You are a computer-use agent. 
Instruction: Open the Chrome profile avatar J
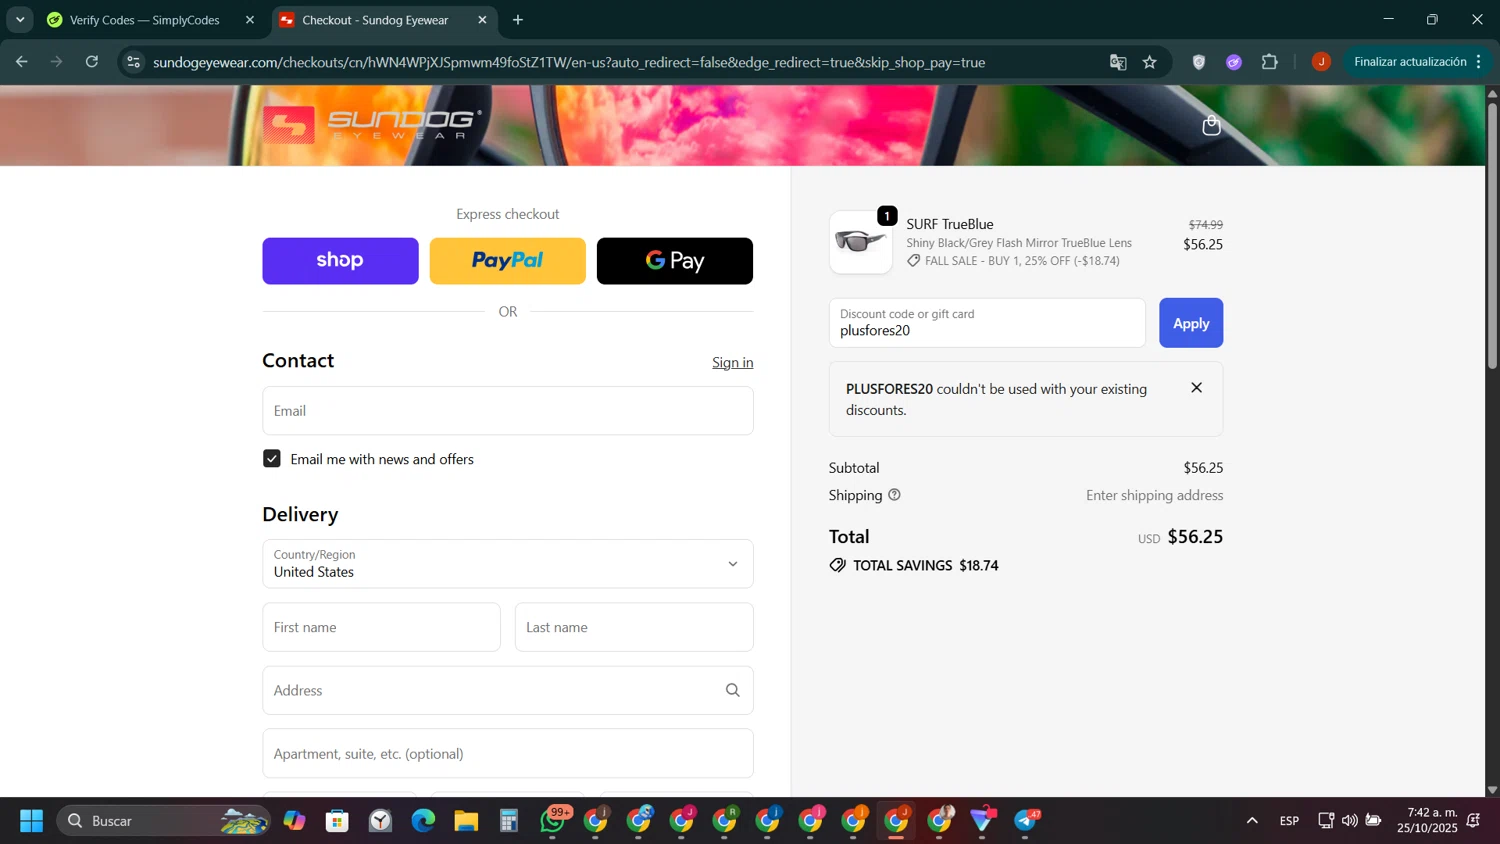coord(1321,62)
